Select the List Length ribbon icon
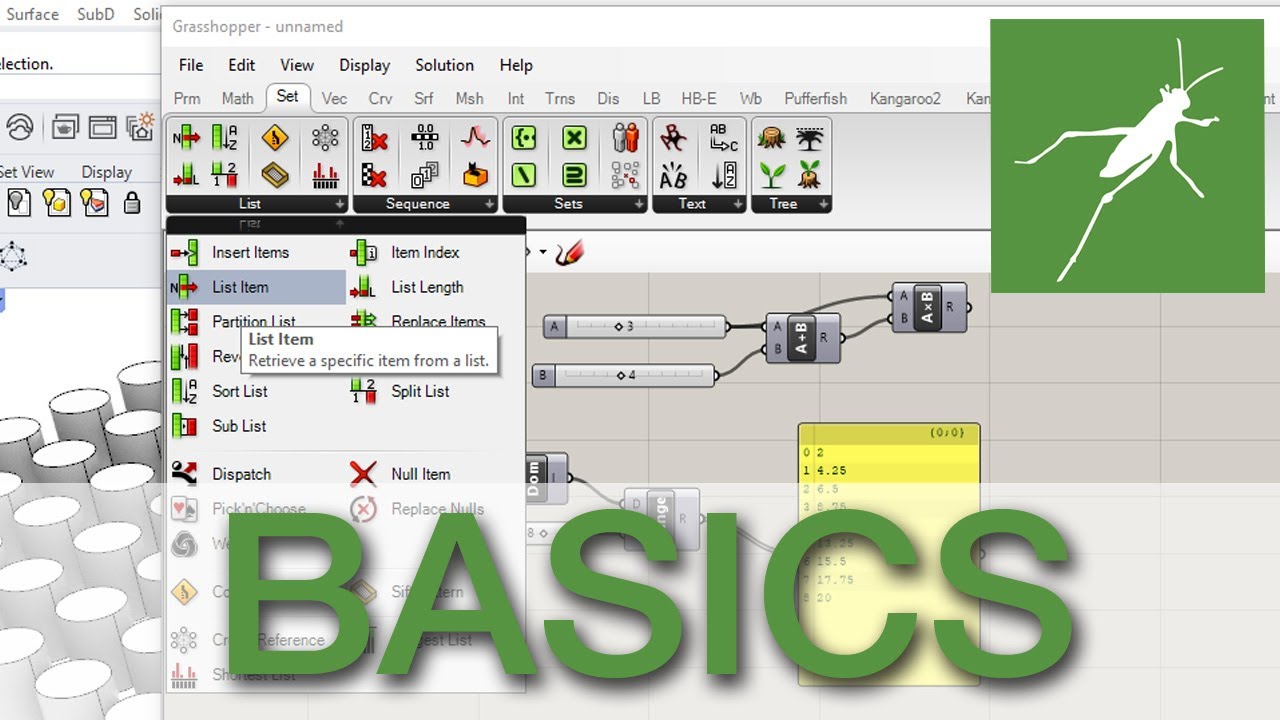The image size is (1280, 720). coord(186,175)
